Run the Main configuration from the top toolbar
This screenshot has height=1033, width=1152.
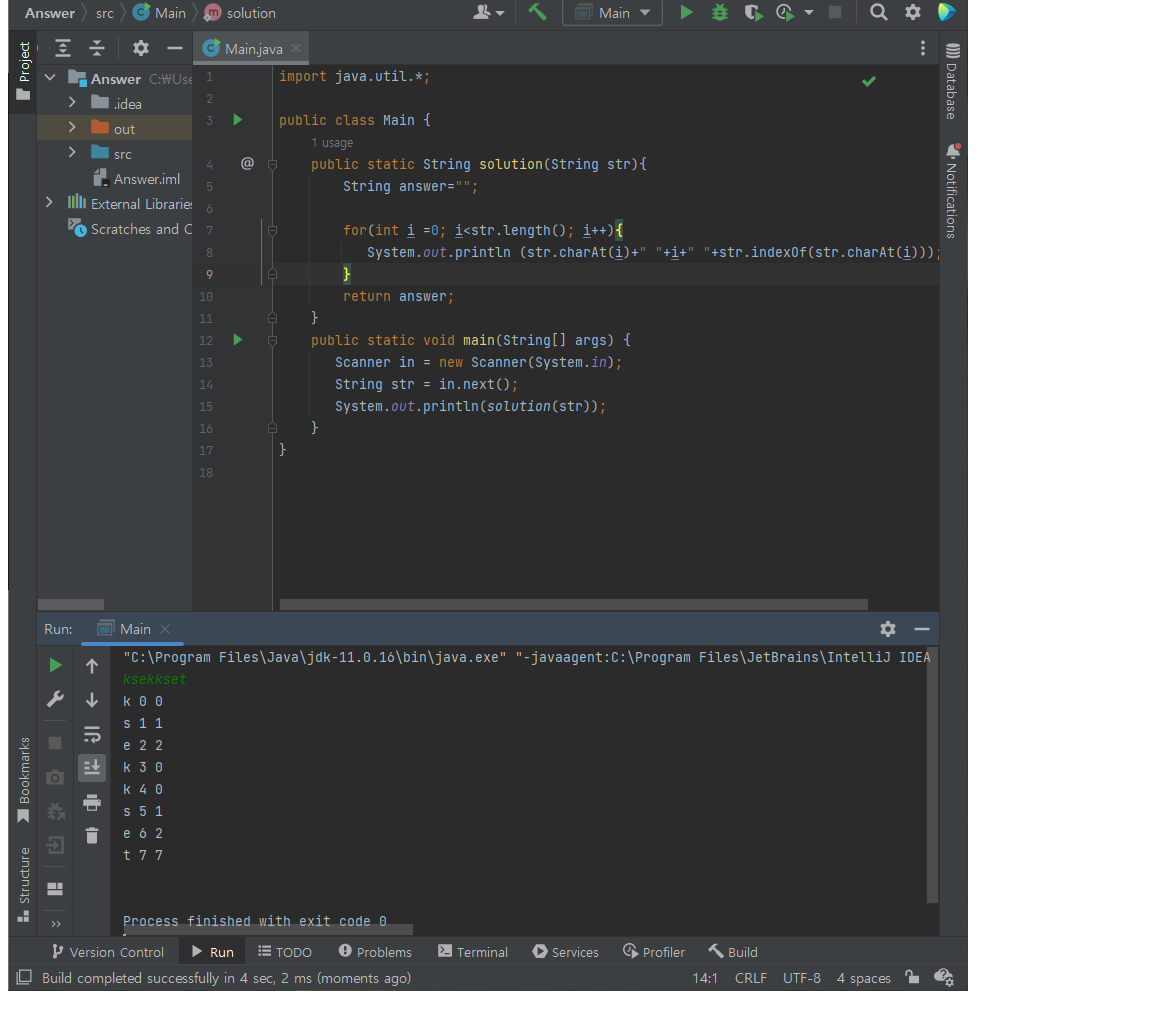tap(686, 12)
